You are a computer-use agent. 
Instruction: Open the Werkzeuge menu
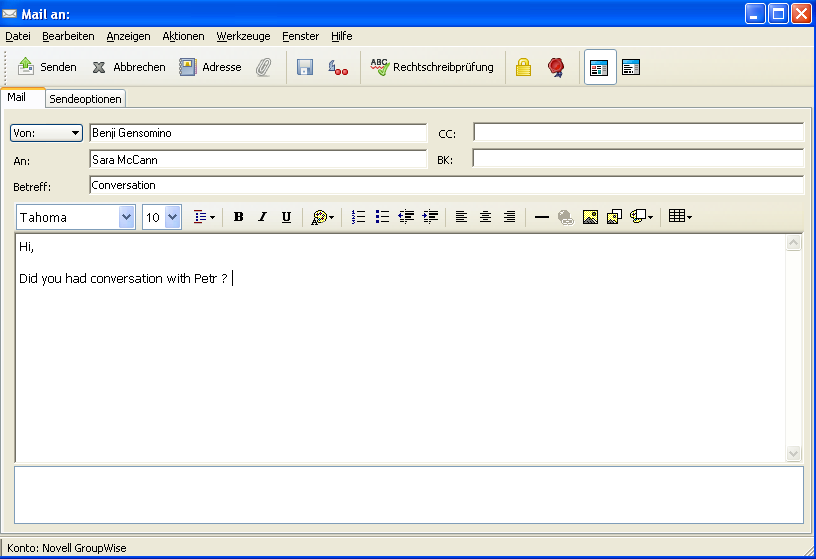pos(244,36)
